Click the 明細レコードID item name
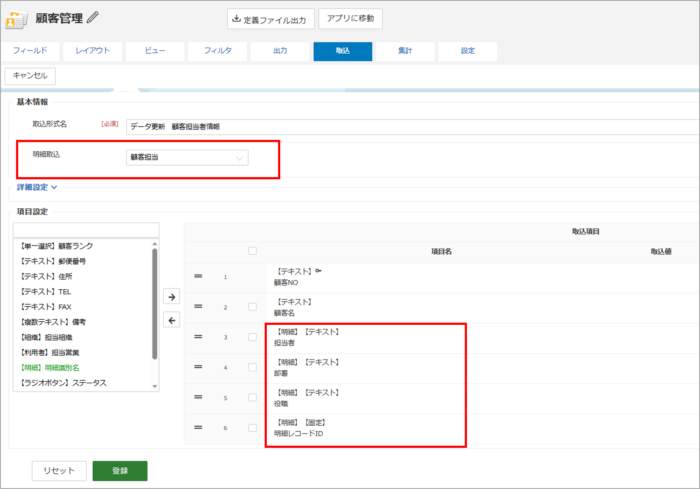The image size is (700, 489). (298, 434)
